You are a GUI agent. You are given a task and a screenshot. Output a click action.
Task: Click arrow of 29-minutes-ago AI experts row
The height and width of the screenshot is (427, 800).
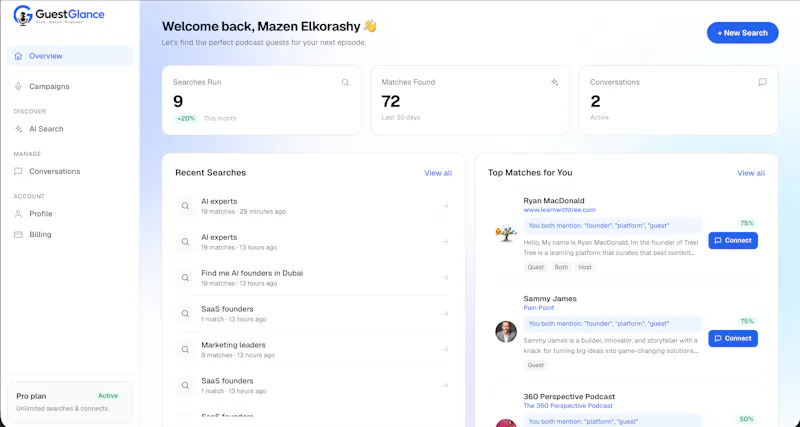click(445, 206)
